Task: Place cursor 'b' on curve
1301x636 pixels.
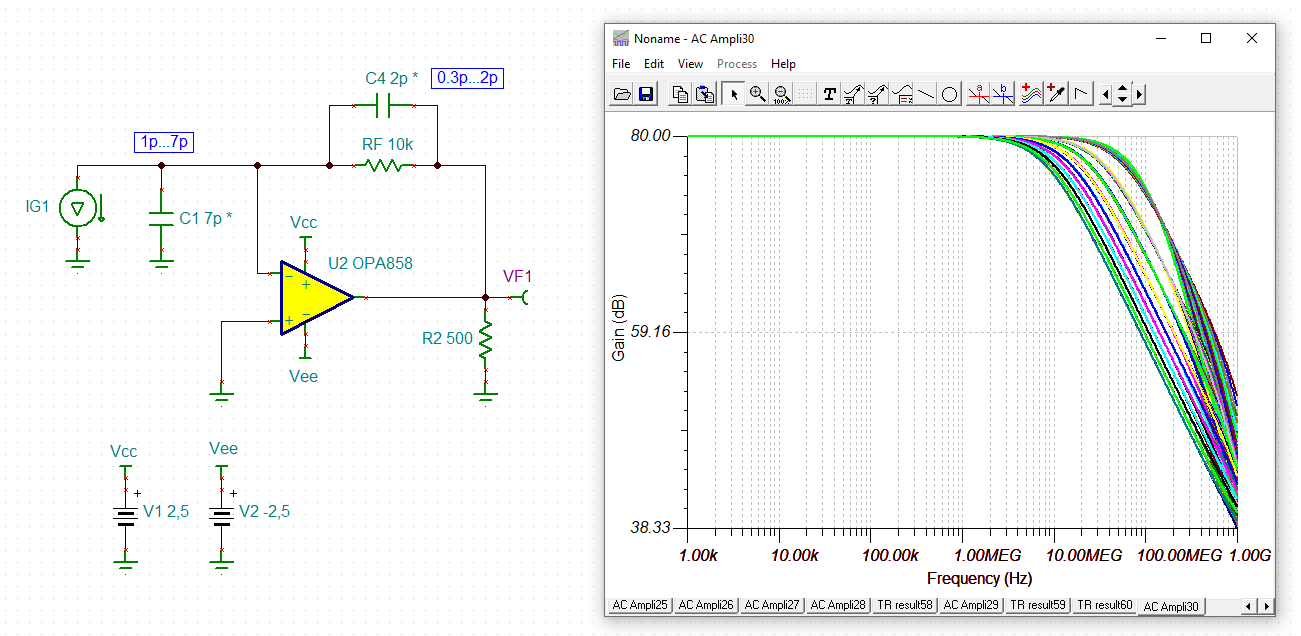Action: pyautogui.click(x=1003, y=94)
